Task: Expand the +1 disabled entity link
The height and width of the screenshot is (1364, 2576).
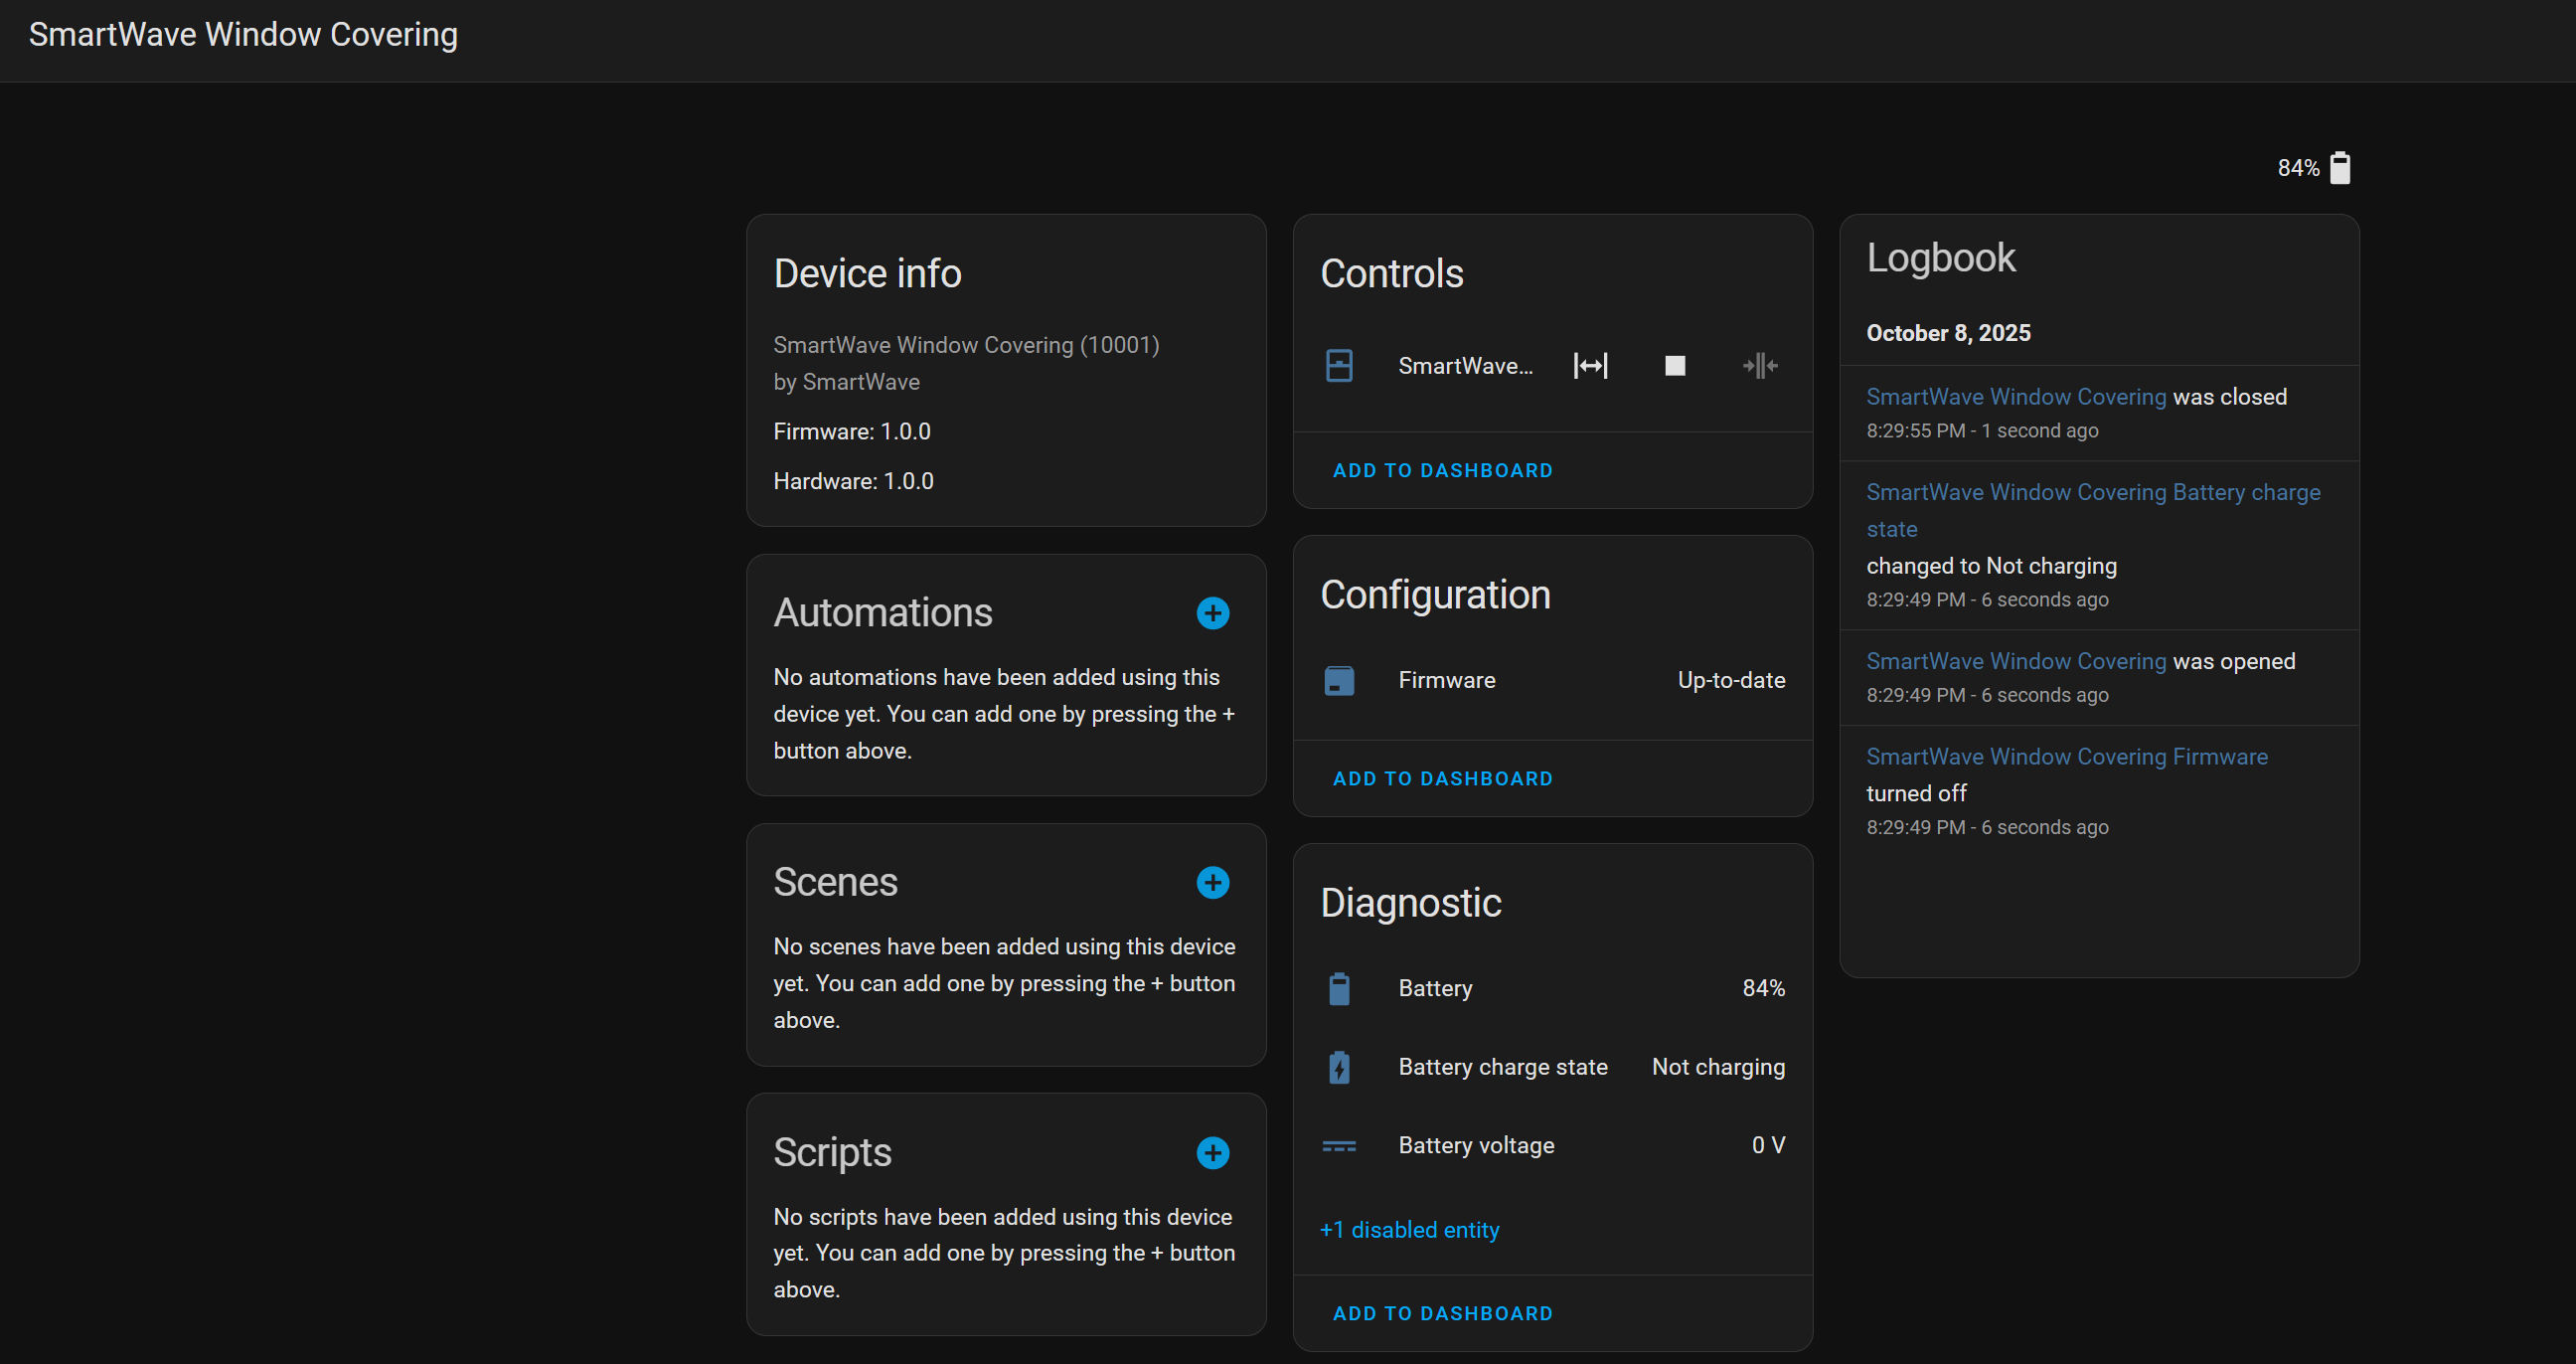Action: tap(1409, 1229)
